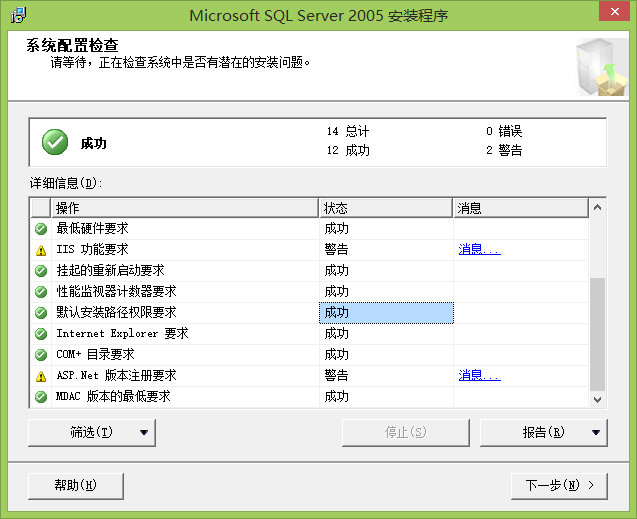Sort by the 消息 column header
Screen dimensions: 637x519
tap(521, 208)
